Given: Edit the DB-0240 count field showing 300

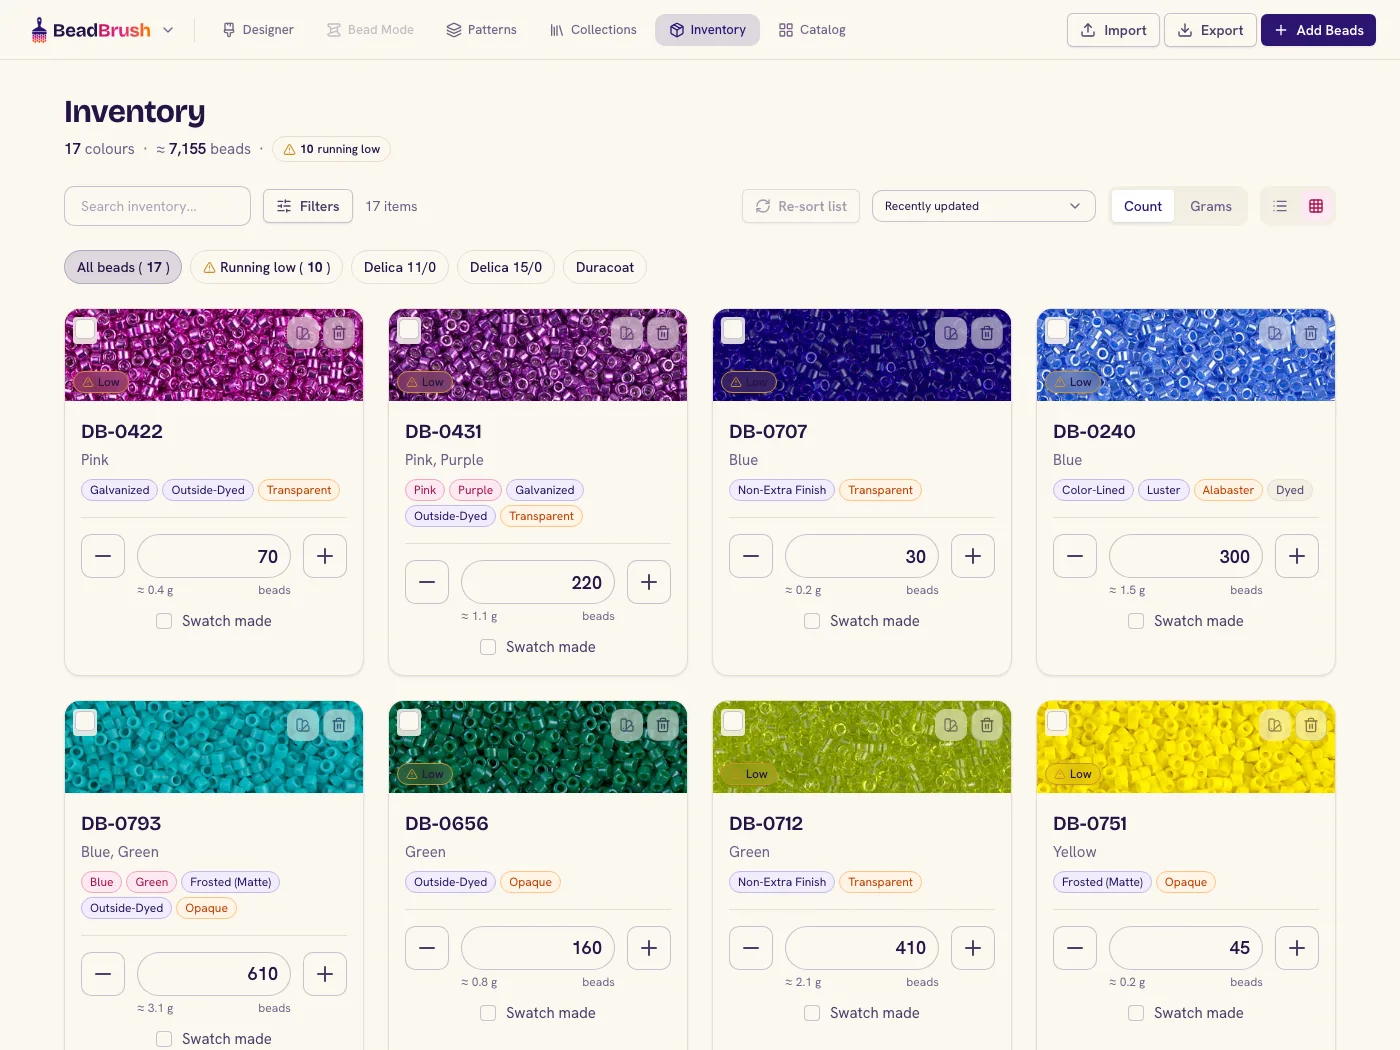Looking at the screenshot, I should click(x=1186, y=556).
